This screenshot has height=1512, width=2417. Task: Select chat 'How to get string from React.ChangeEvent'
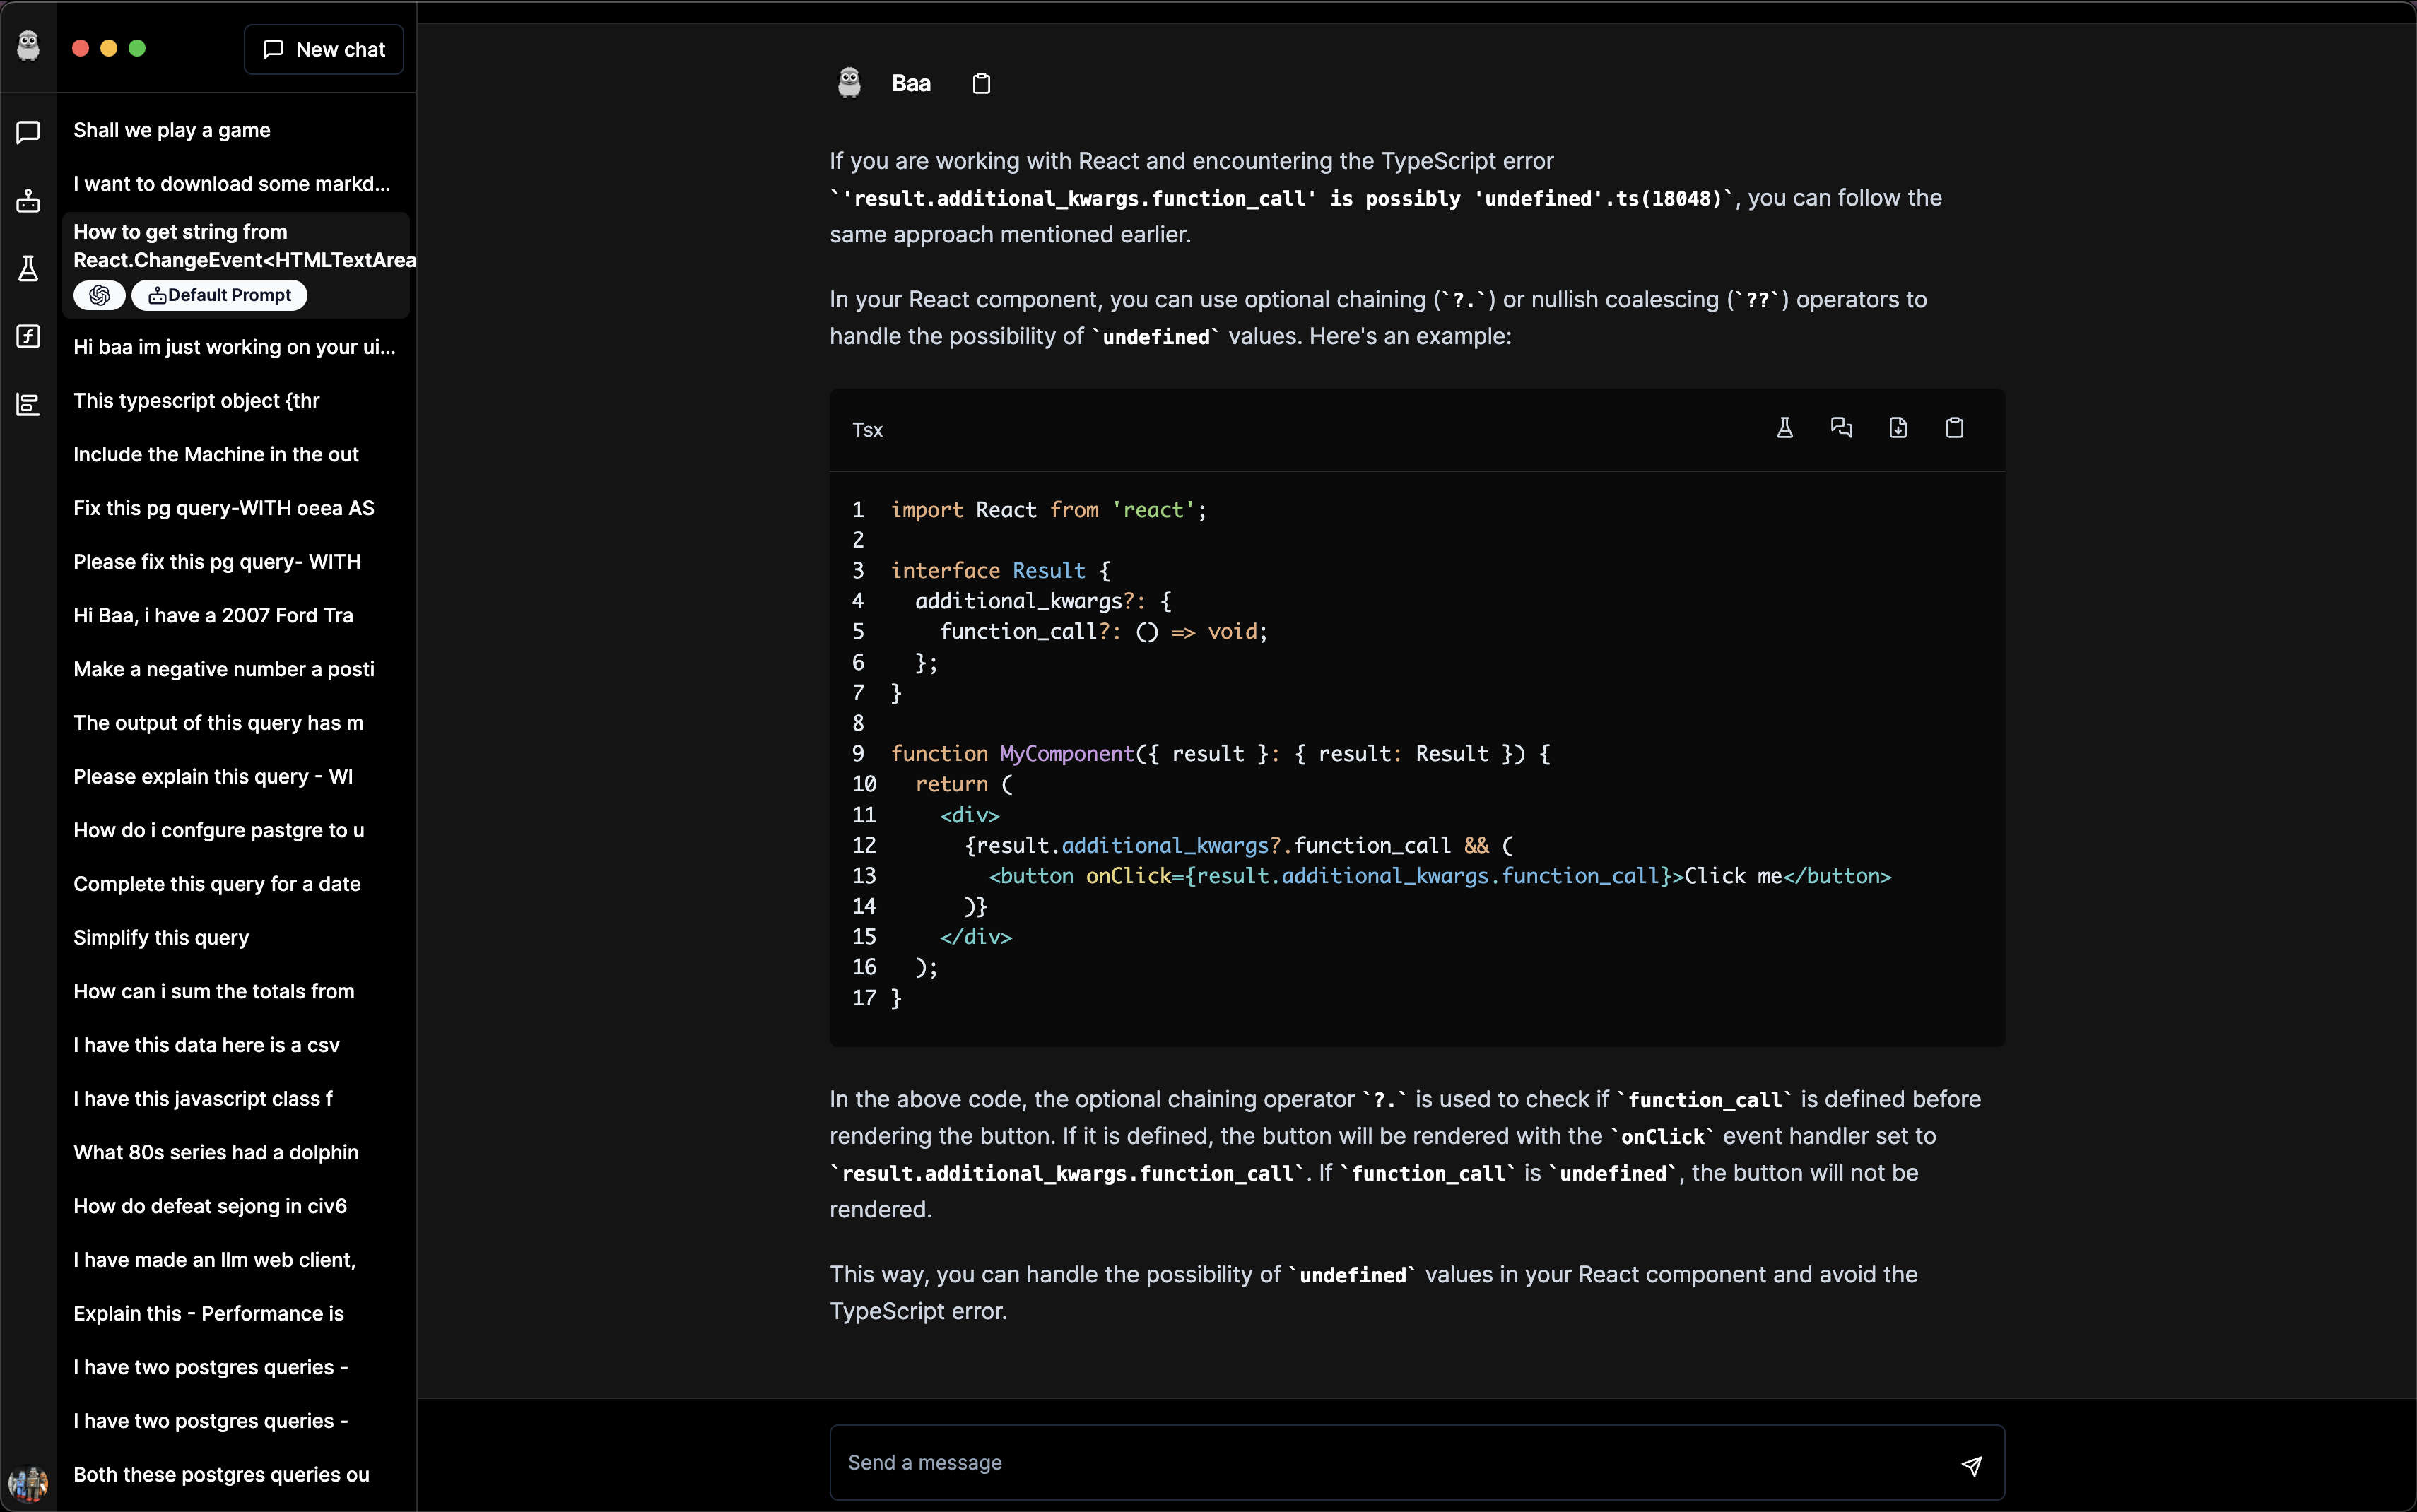pyautogui.click(x=236, y=265)
